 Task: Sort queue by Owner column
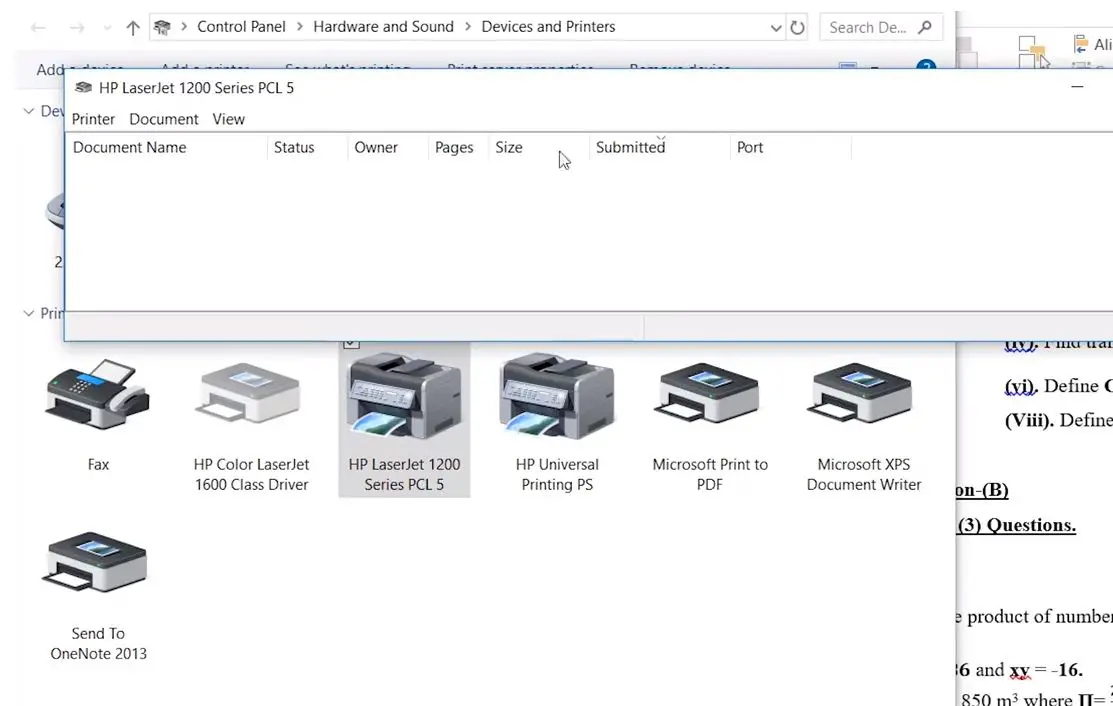[388, 148]
